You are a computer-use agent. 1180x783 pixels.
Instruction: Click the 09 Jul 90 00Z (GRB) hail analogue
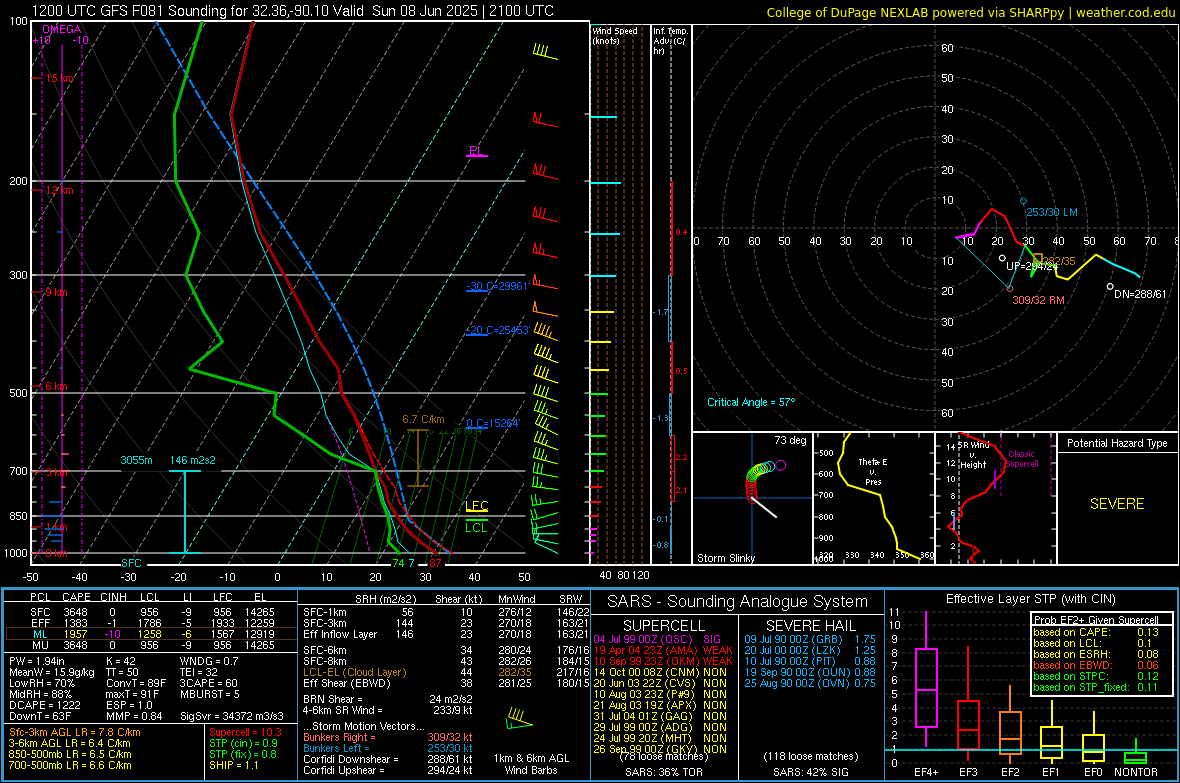tap(810, 639)
